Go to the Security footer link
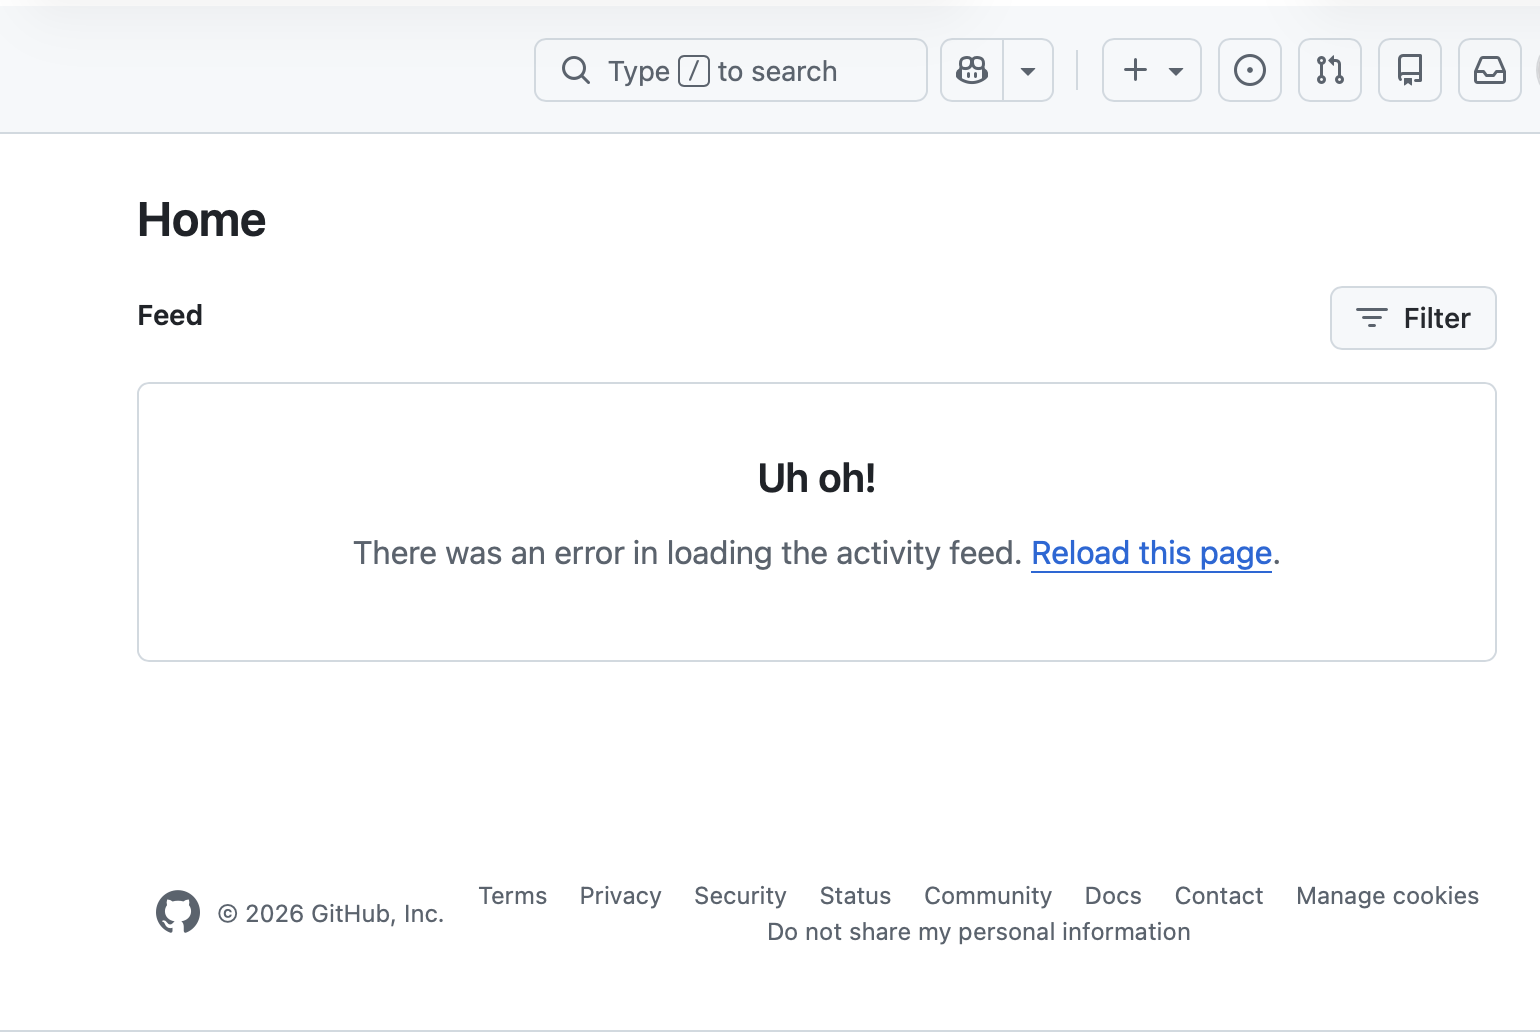Viewport: 1540px width, 1036px height. click(740, 896)
